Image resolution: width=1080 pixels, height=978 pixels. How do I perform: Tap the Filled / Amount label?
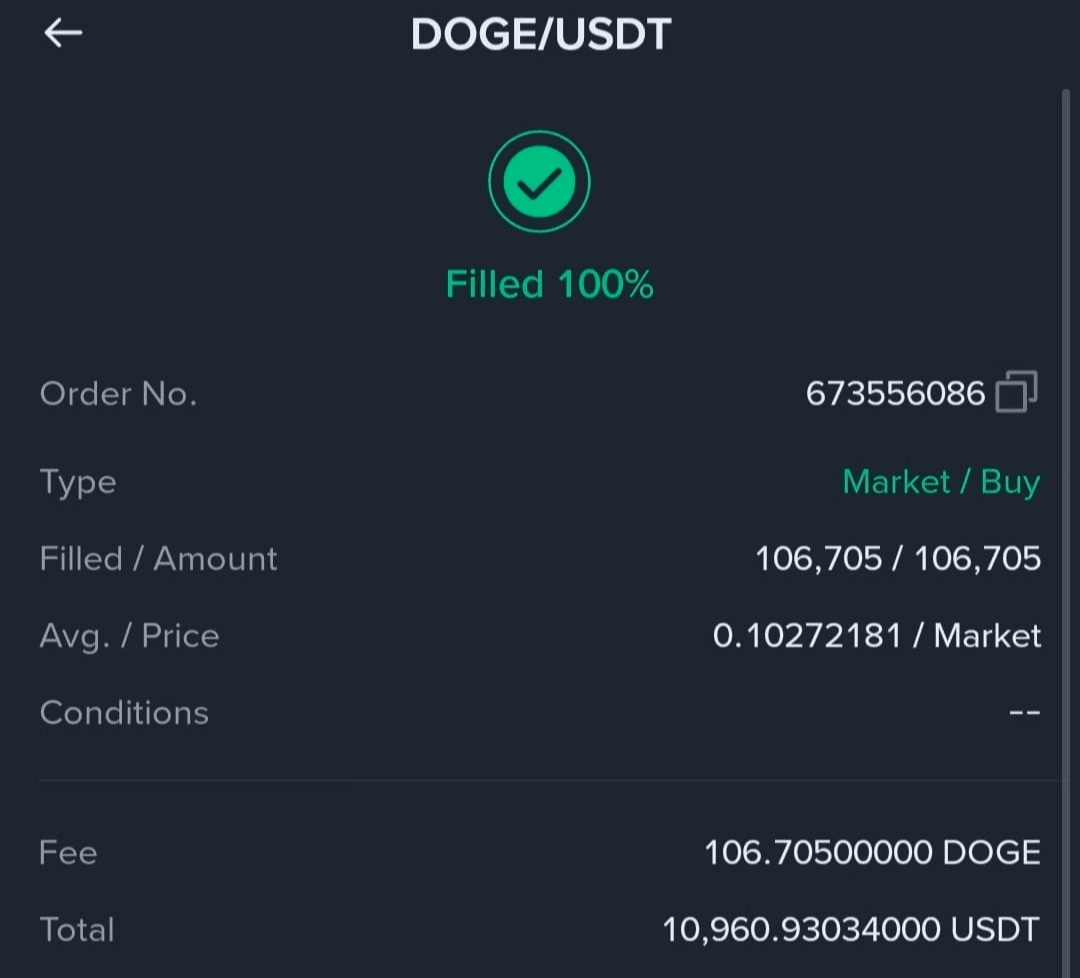[158, 558]
